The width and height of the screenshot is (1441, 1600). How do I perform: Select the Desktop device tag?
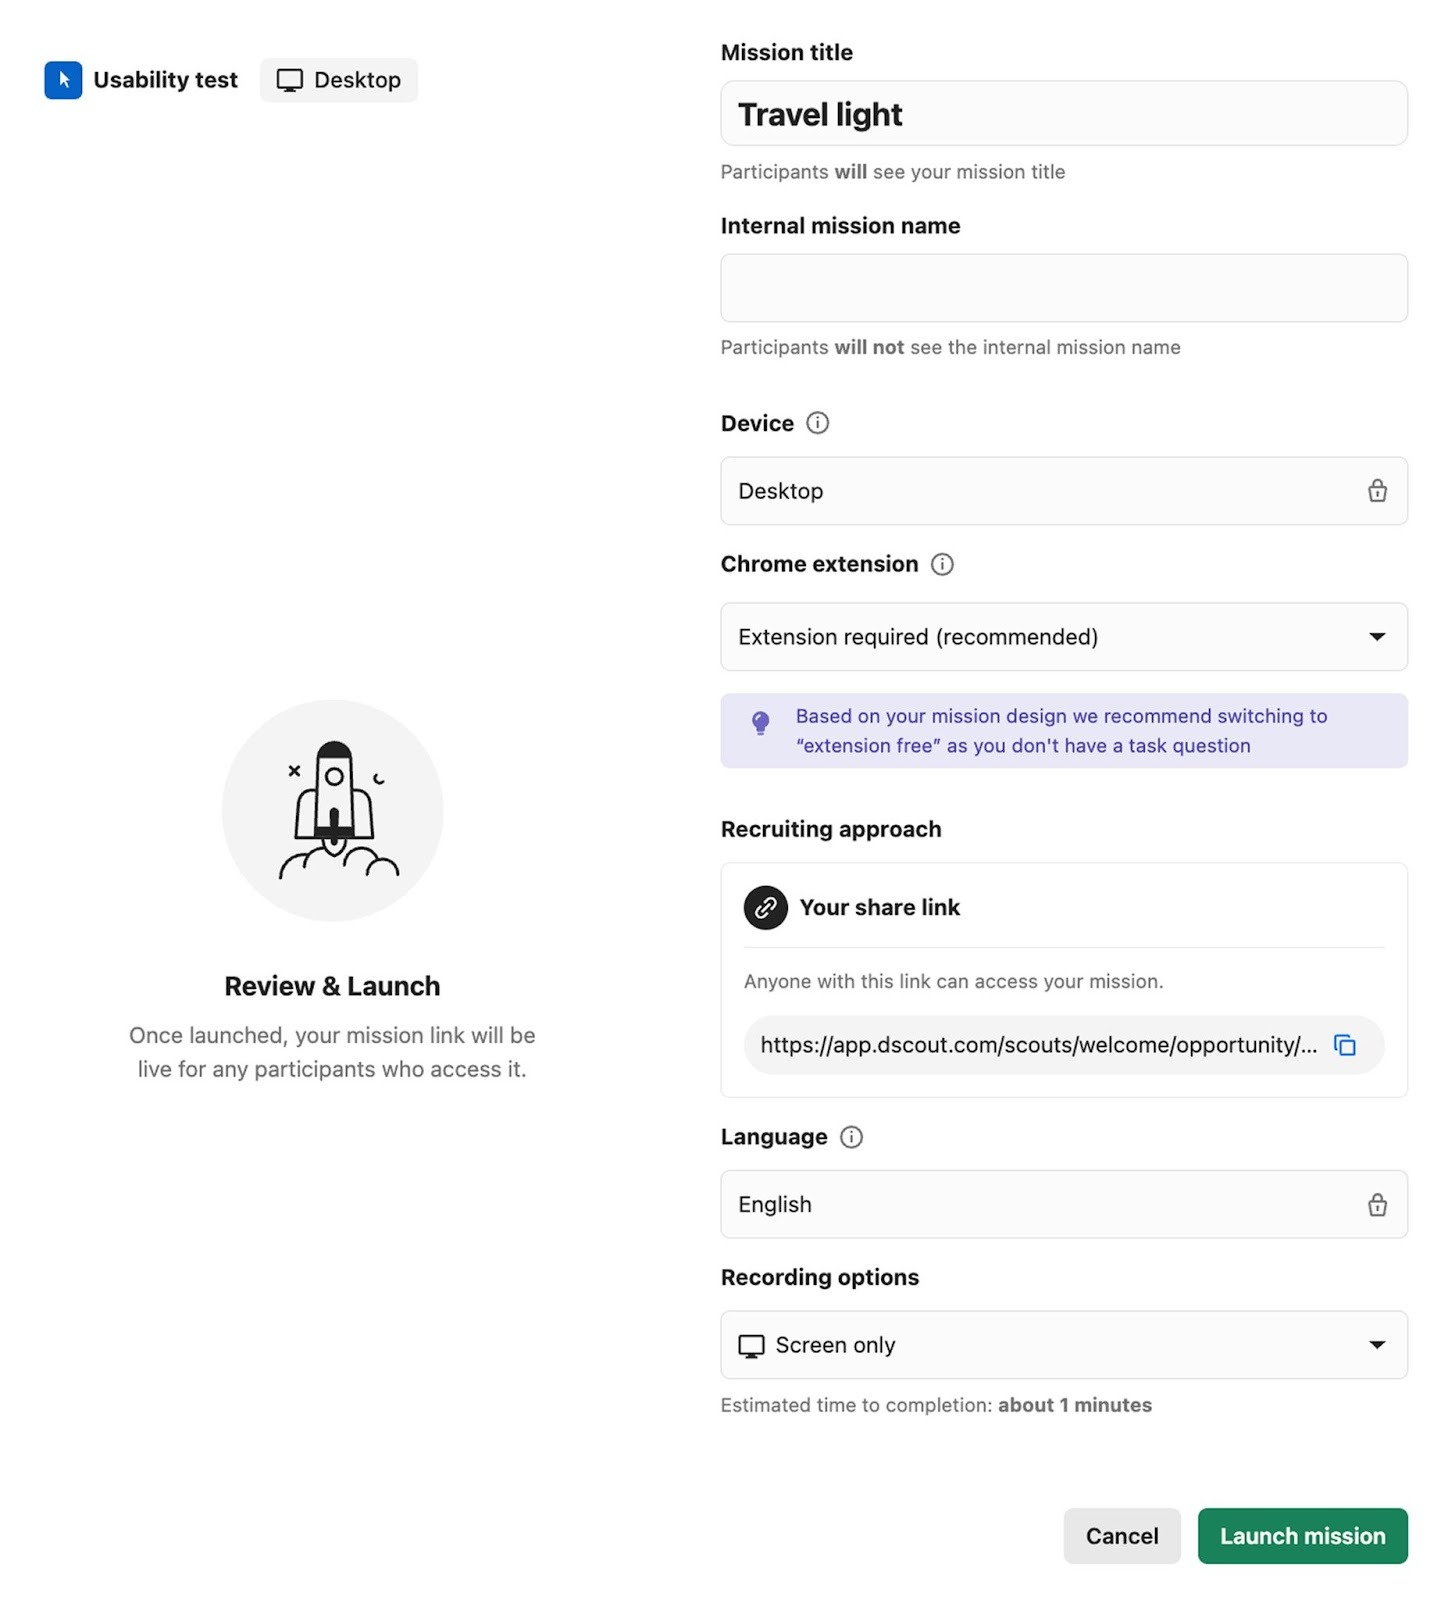339,80
